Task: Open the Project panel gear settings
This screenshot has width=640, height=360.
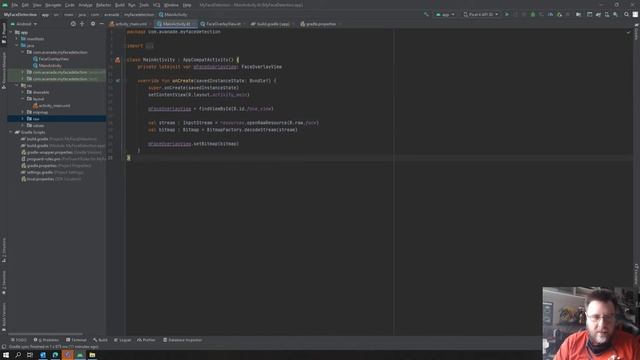Action: [x=93, y=24]
